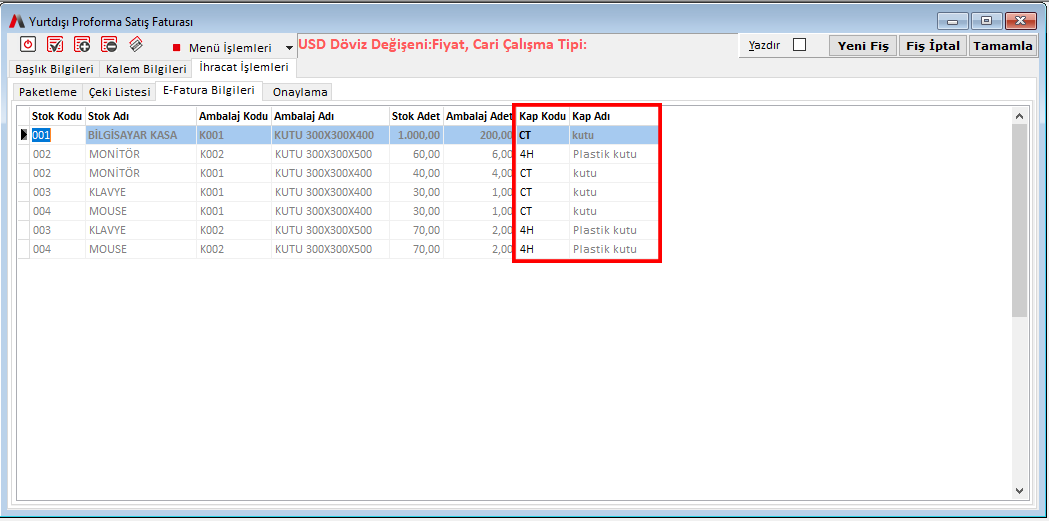Close the Yurtdışı Proforma Satış Faturası window
This screenshot has width=1049, height=521.
pyautogui.click(x=1020, y=21)
